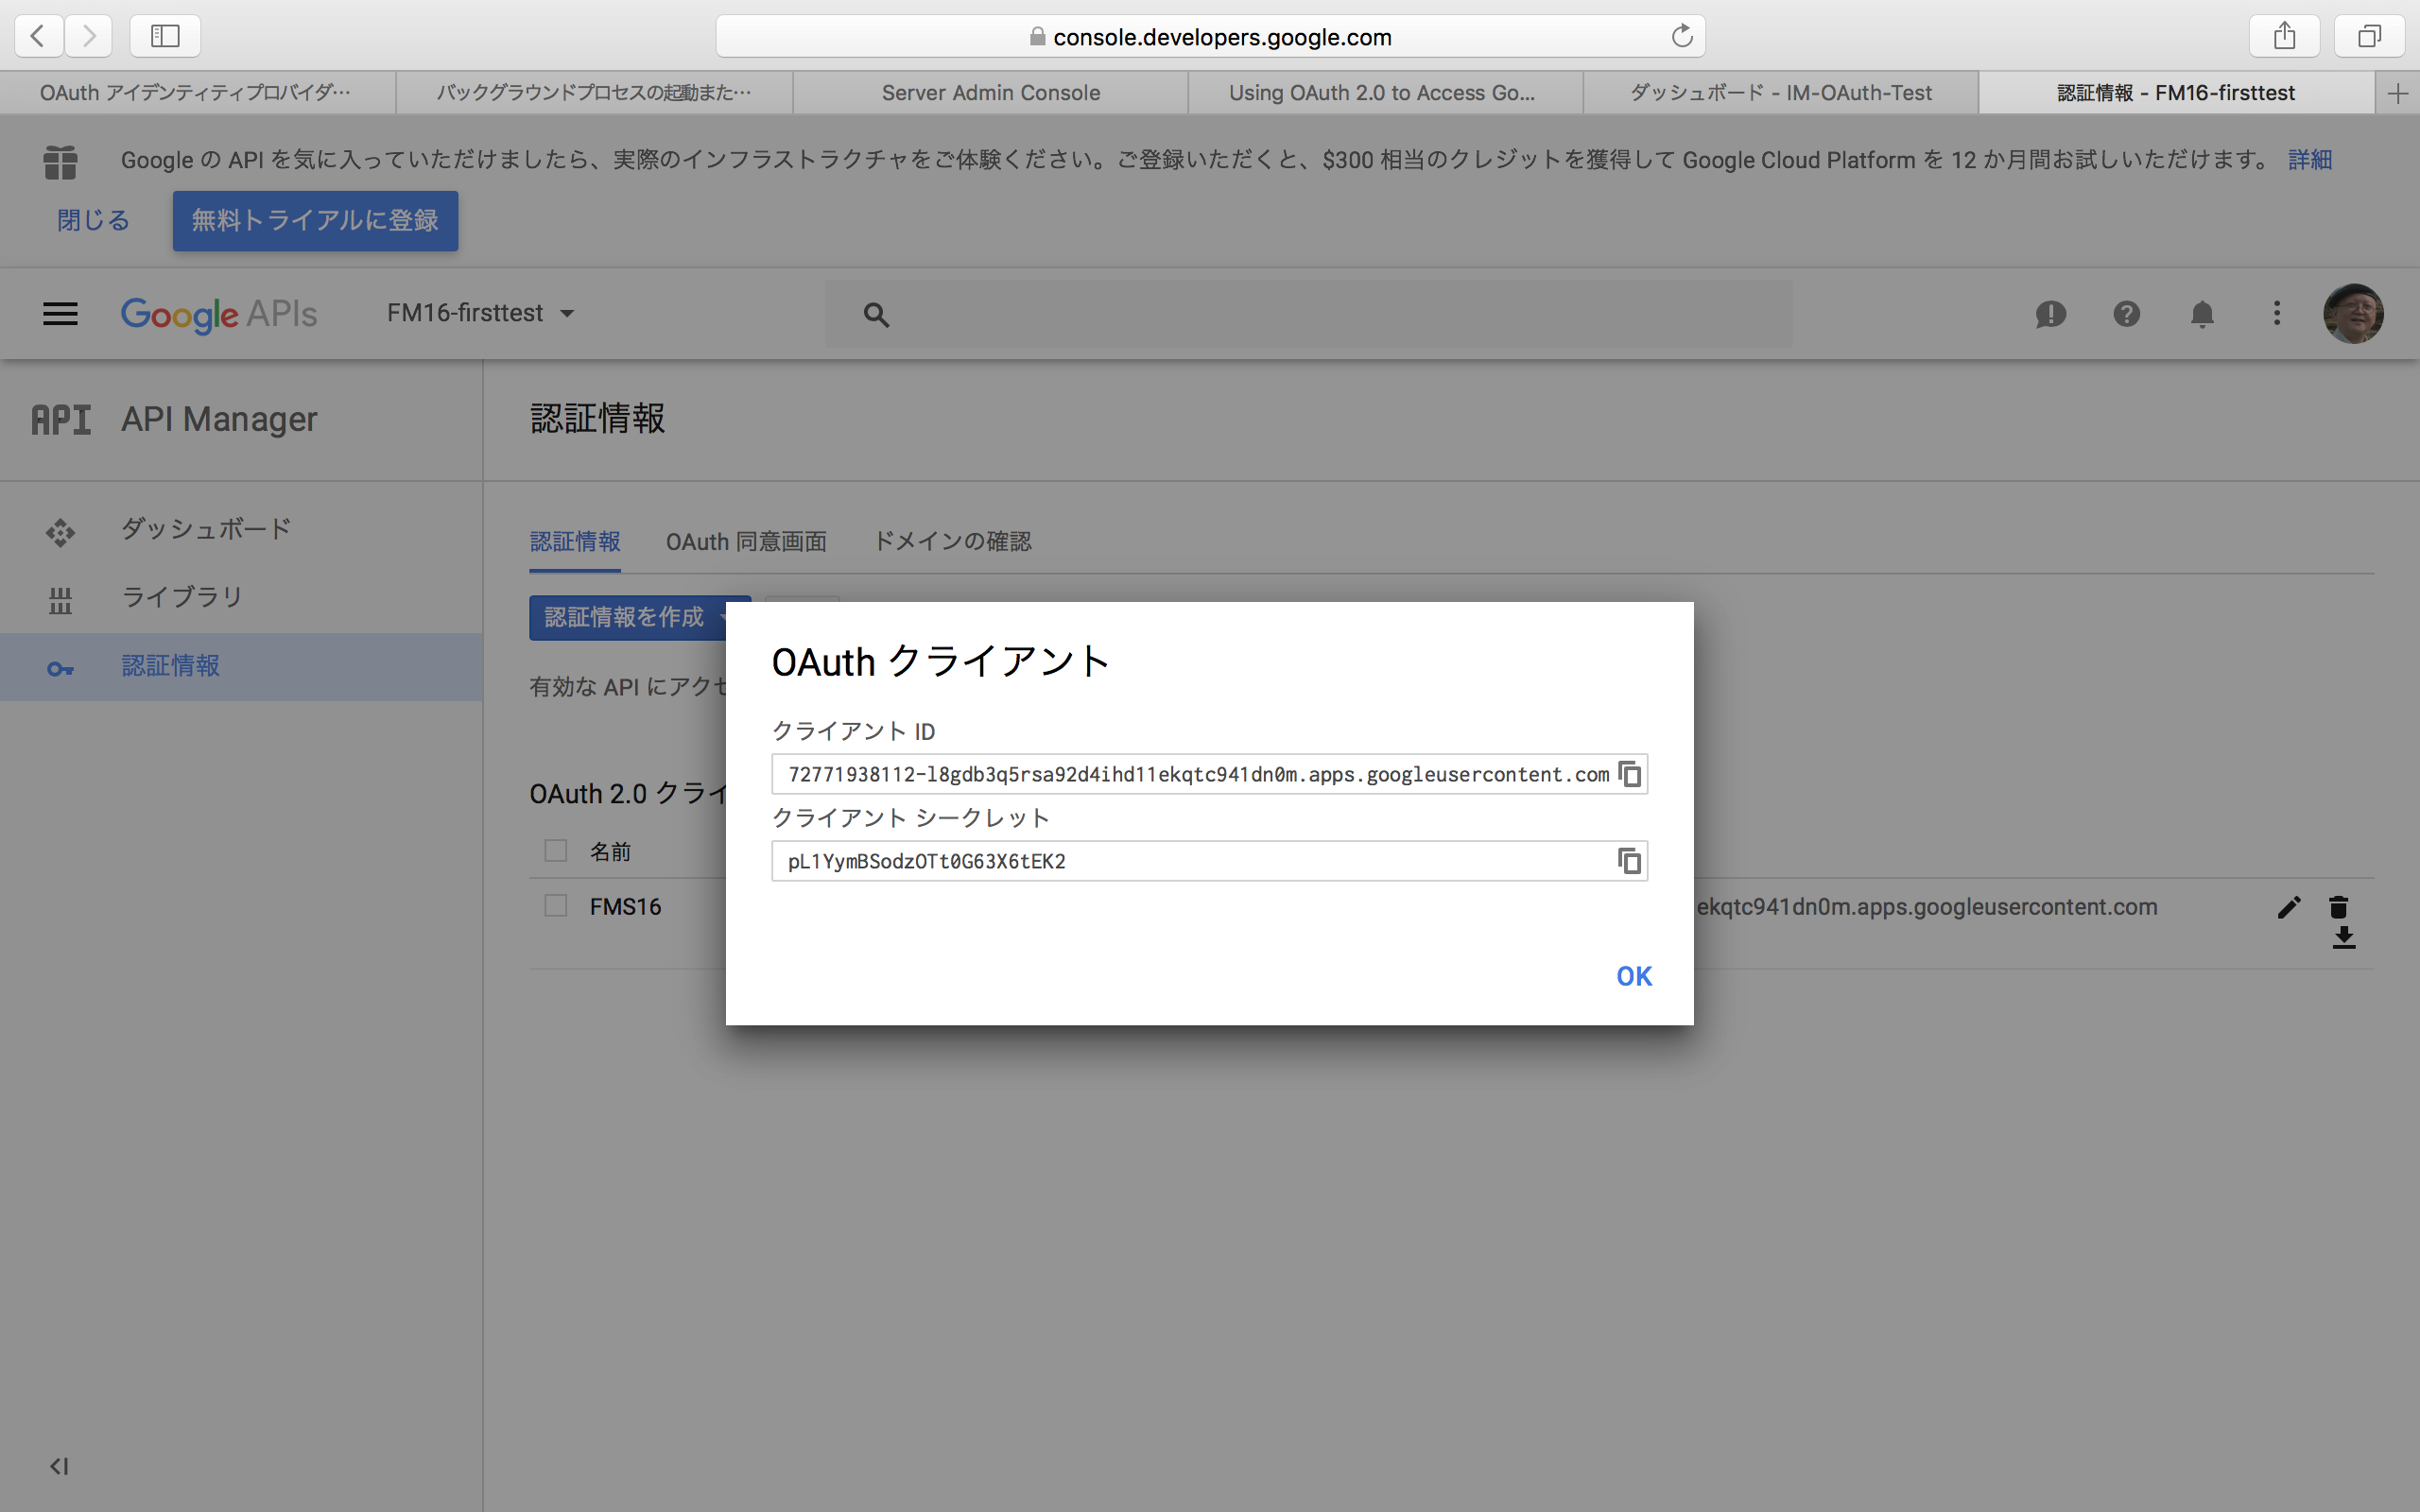Show the Safari sidebar
Screen dimensions: 2420x1512
pos(165,36)
